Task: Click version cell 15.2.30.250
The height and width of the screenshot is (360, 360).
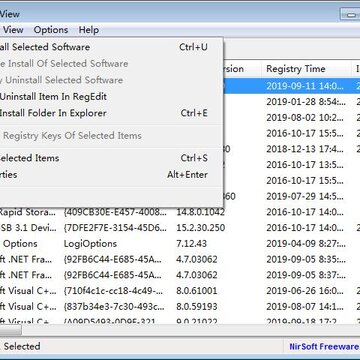Action: tap(200, 228)
